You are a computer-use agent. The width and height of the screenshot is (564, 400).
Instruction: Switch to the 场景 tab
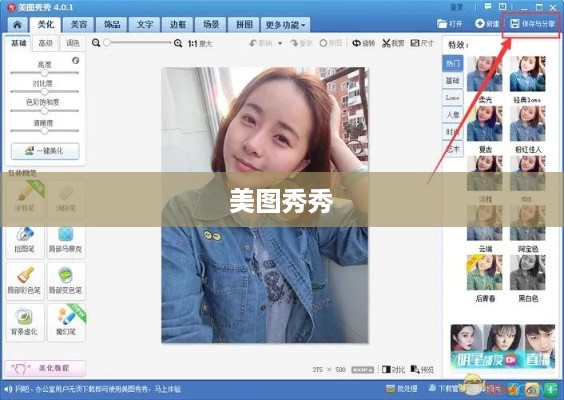point(211,24)
